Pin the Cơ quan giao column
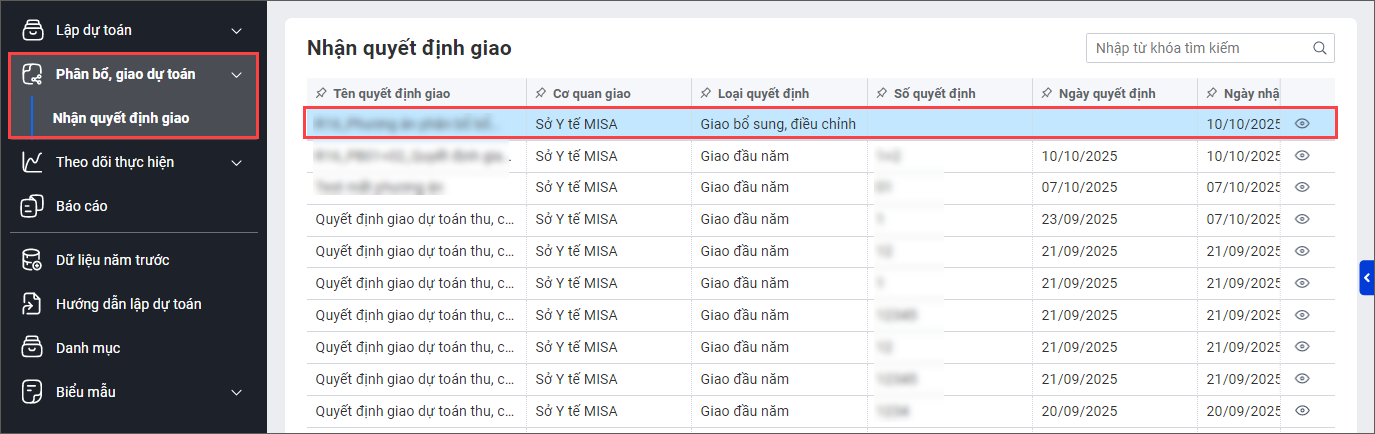 tap(540, 94)
